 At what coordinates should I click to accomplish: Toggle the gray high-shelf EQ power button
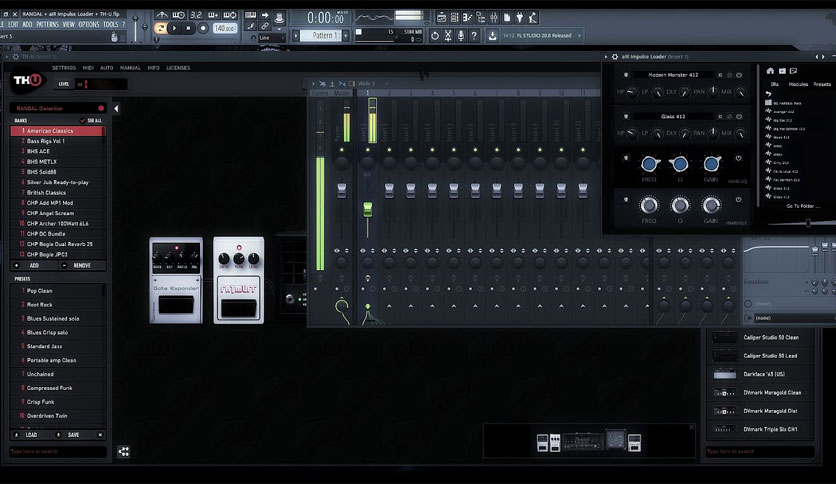point(738,200)
